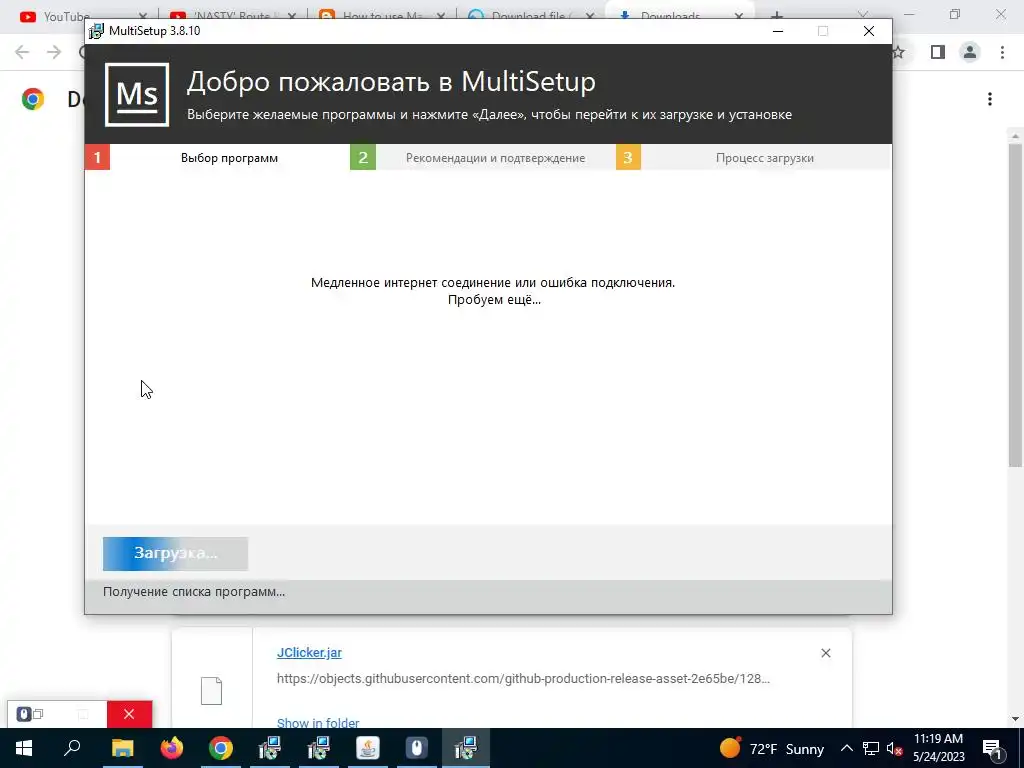Screen dimensions: 1024x768
Task: Open the JClicker.jar download link in Chrome
Action: coord(309,652)
